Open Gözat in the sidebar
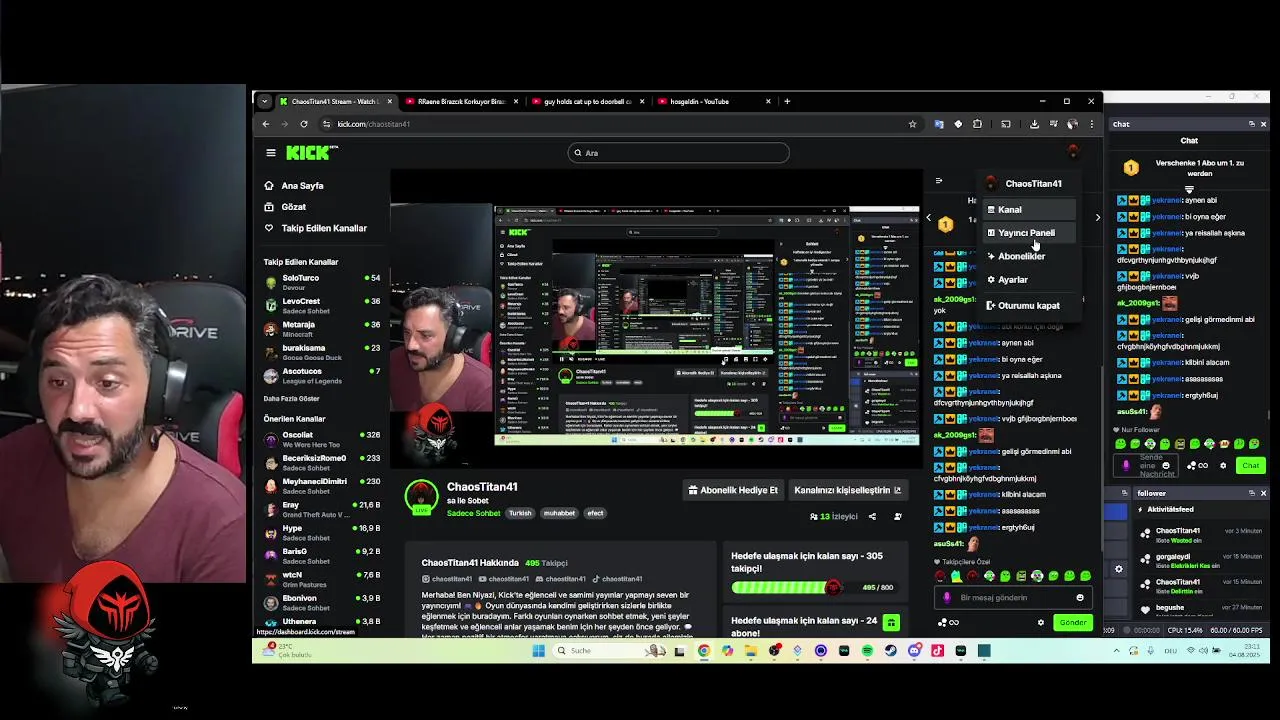The height and width of the screenshot is (720, 1280). click(293, 207)
